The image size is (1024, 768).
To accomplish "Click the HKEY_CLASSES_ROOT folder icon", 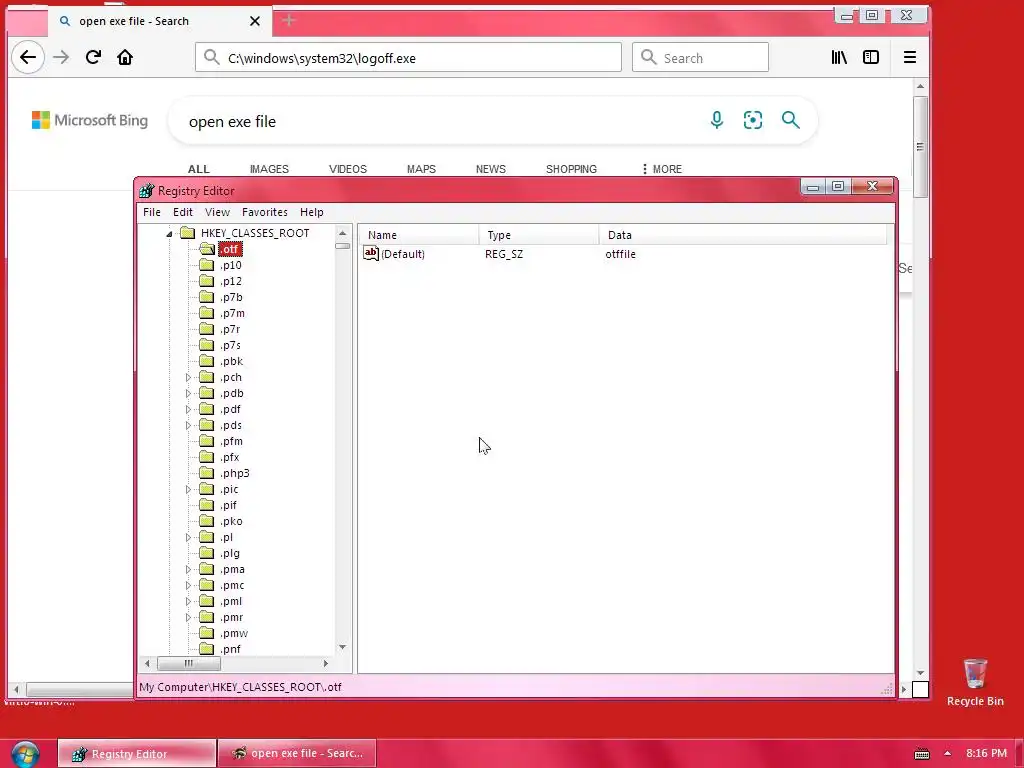I will click(x=187, y=232).
